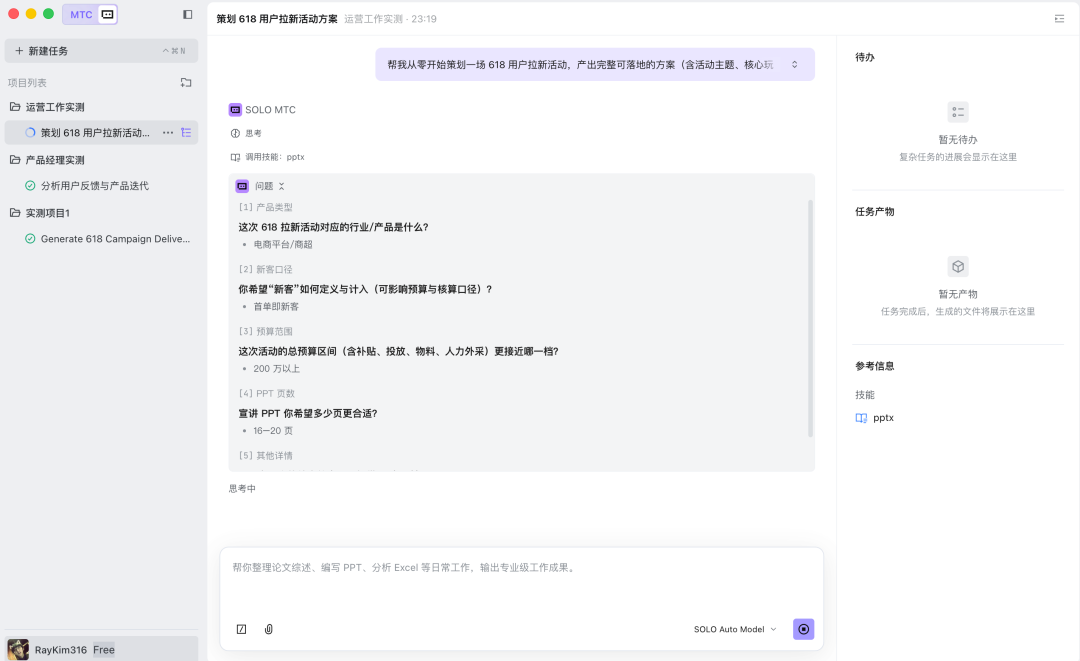The width and height of the screenshot is (1080, 661).
Task: Toggle the left sidebar panel icon
Action: coord(187,15)
